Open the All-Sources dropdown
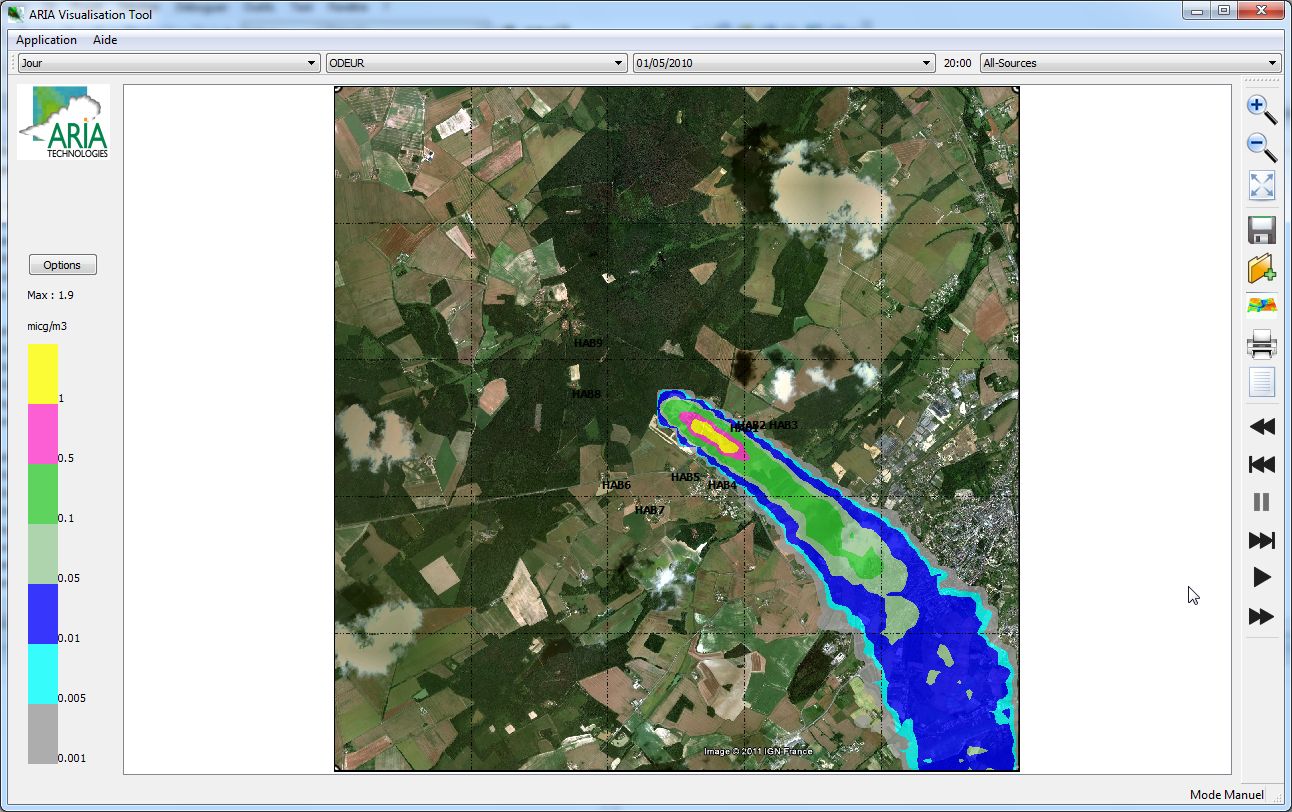1292x812 pixels. pyautogui.click(x=1130, y=63)
